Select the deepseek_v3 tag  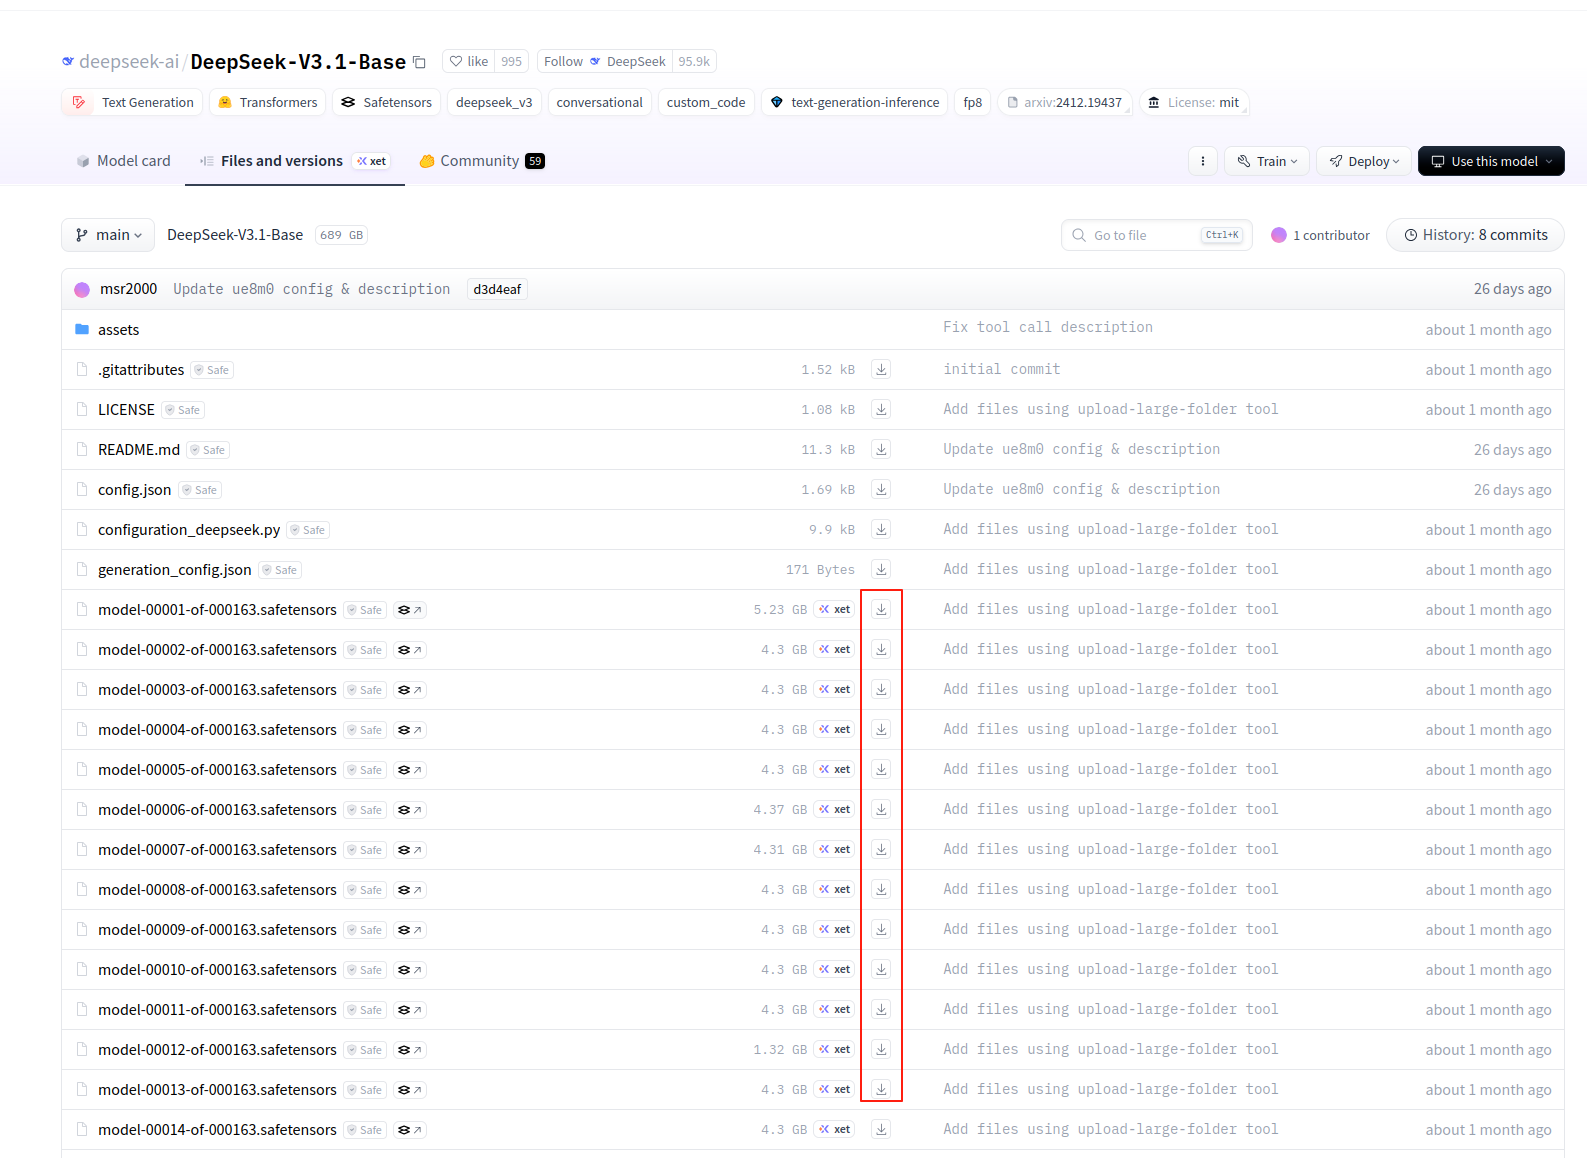click(x=494, y=102)
